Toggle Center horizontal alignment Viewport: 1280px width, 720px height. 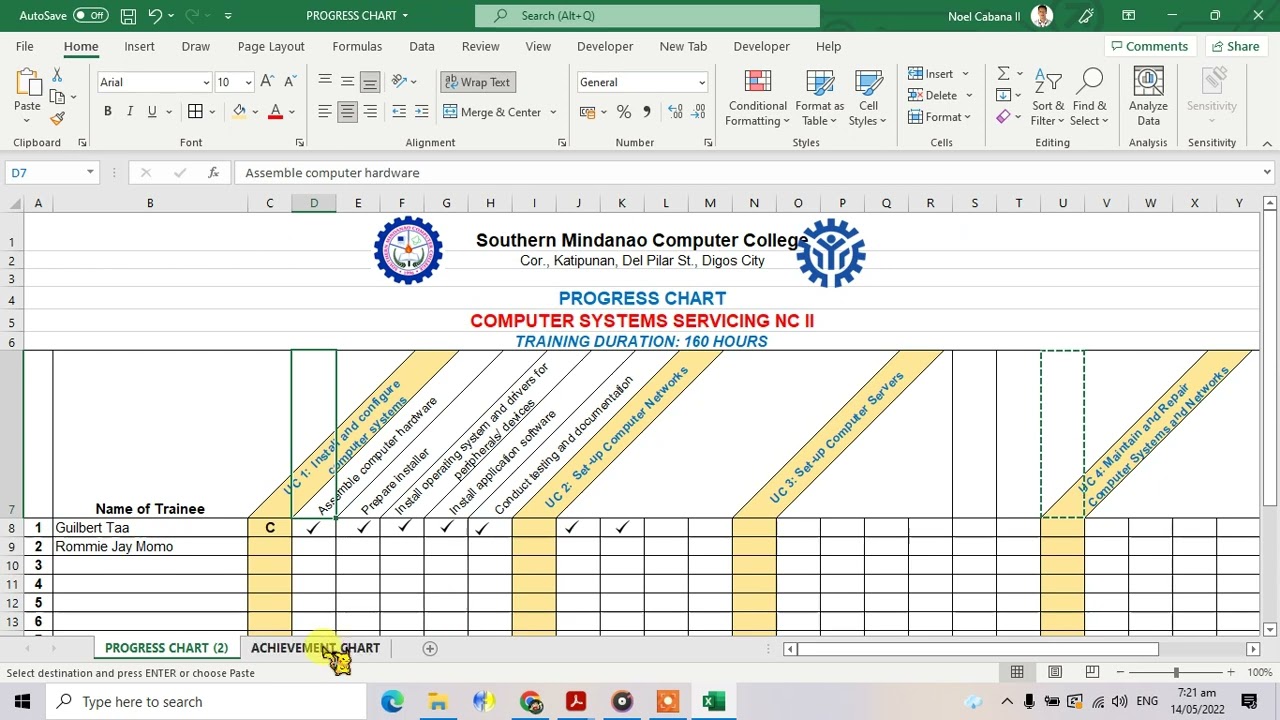coord(347,112)
